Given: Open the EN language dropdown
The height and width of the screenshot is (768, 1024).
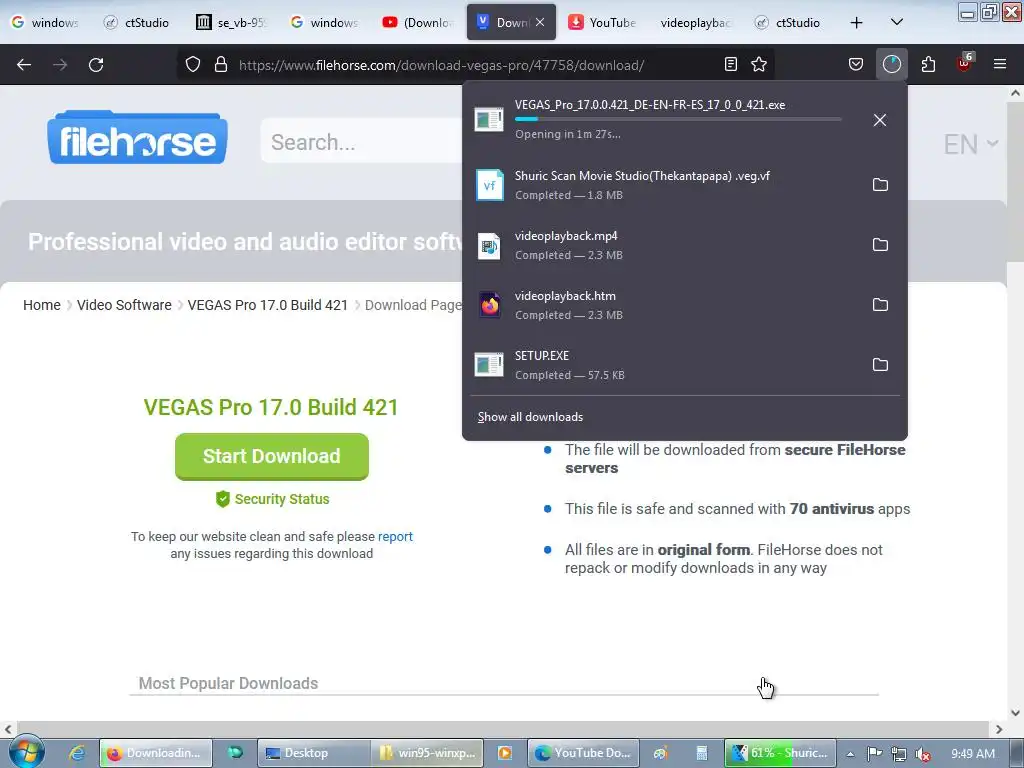Looking at the screenshot, I should point(970,144).
